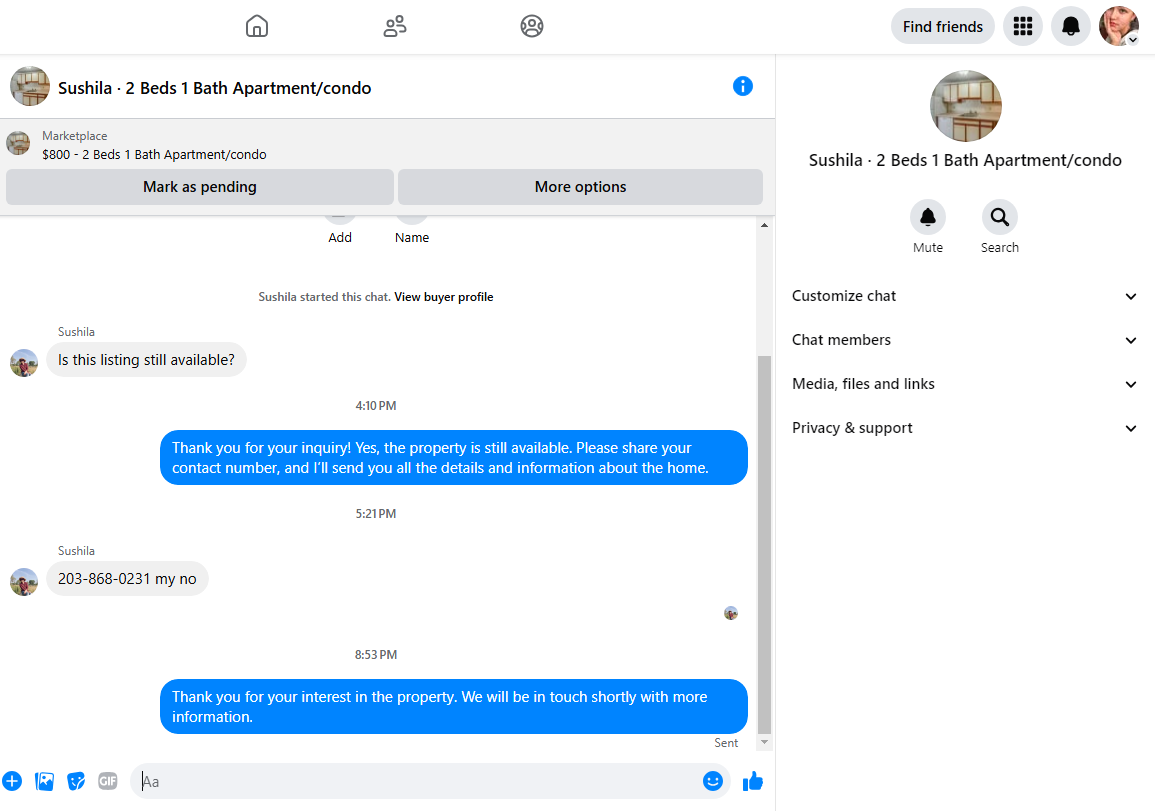Choose a sticker
Screen dimensions: 1155x811
pos(76,781)
